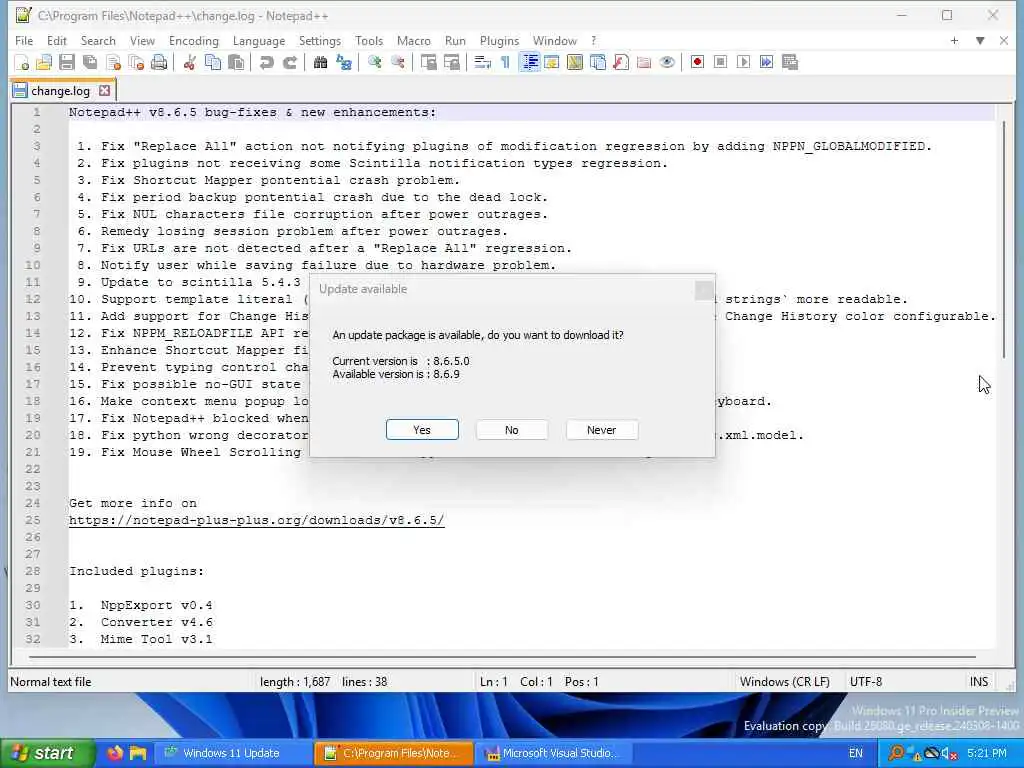Close the change.log tab with red X
This screenshot has width=1024, height=768.
click(104, 91)
